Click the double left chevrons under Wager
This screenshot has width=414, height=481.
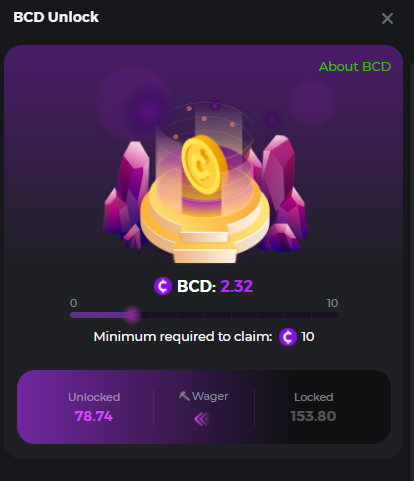(x=203, y=419)
